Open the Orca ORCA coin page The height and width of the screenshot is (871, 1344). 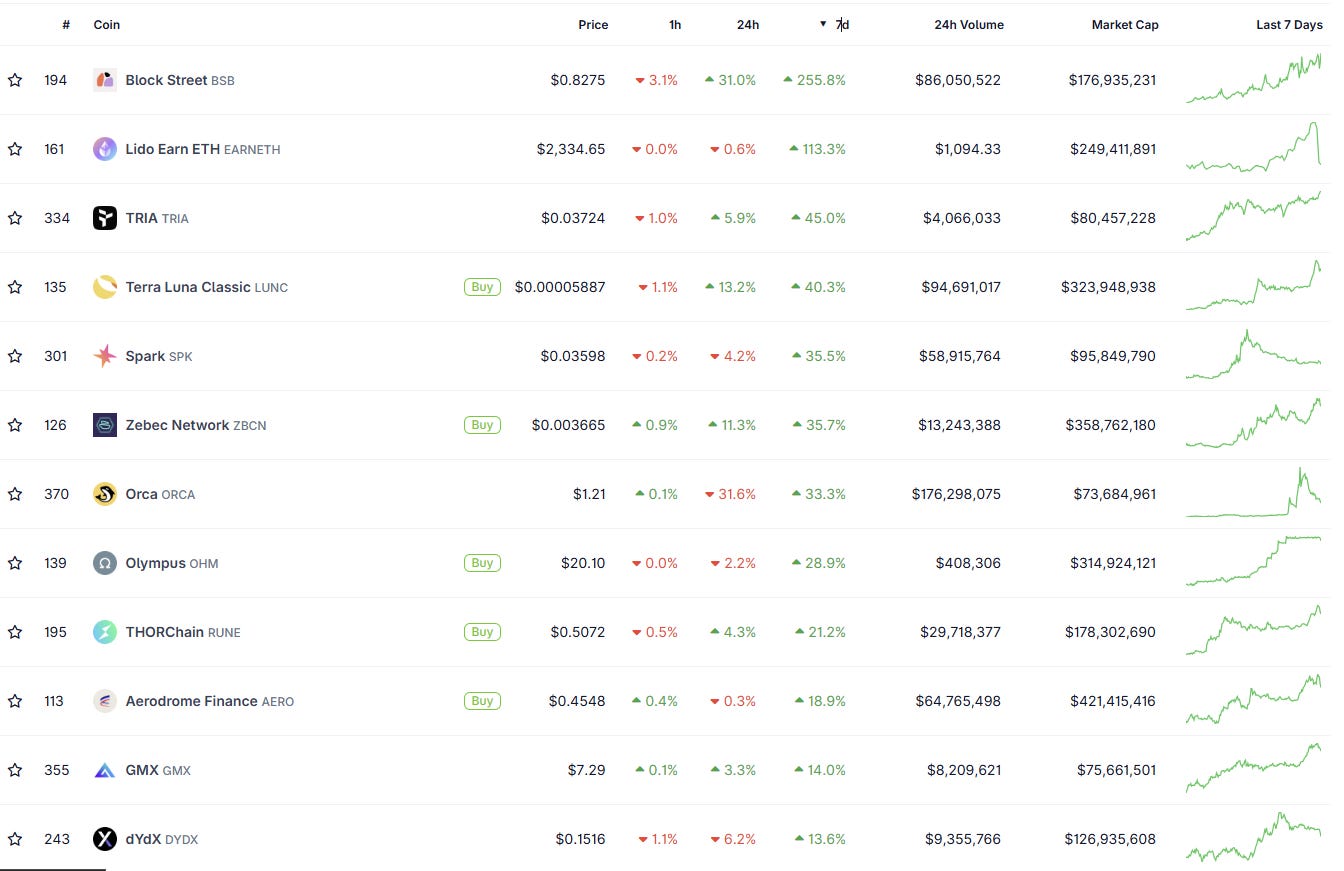[160, 494]
